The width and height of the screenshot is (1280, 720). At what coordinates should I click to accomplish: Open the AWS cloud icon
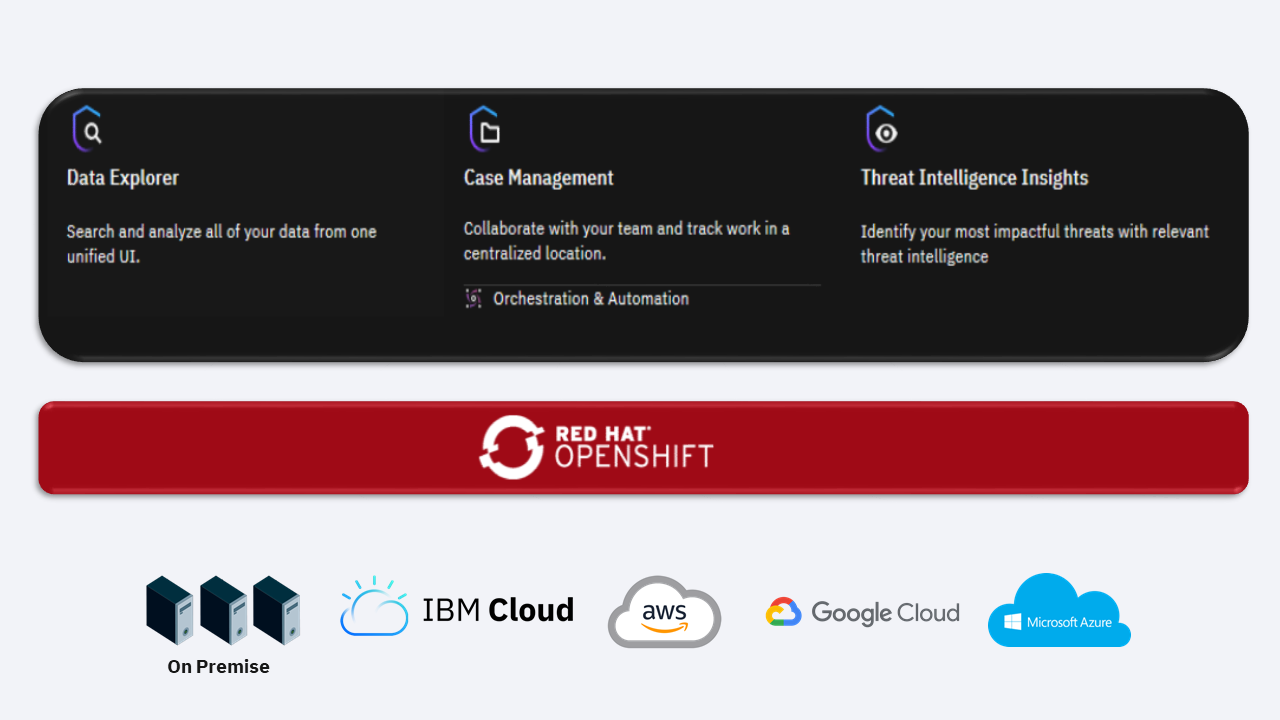pyautogui.click(x=663, y=612)
